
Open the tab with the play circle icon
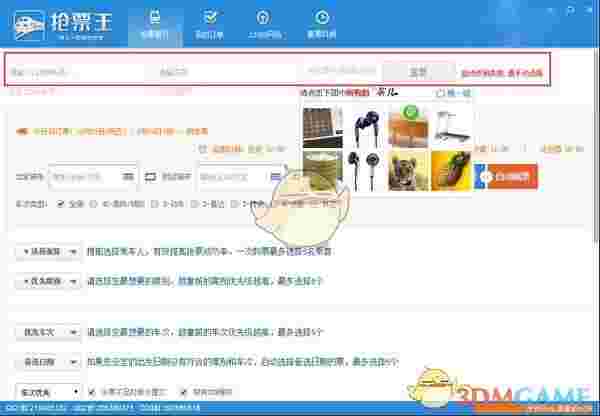point(321,25)
